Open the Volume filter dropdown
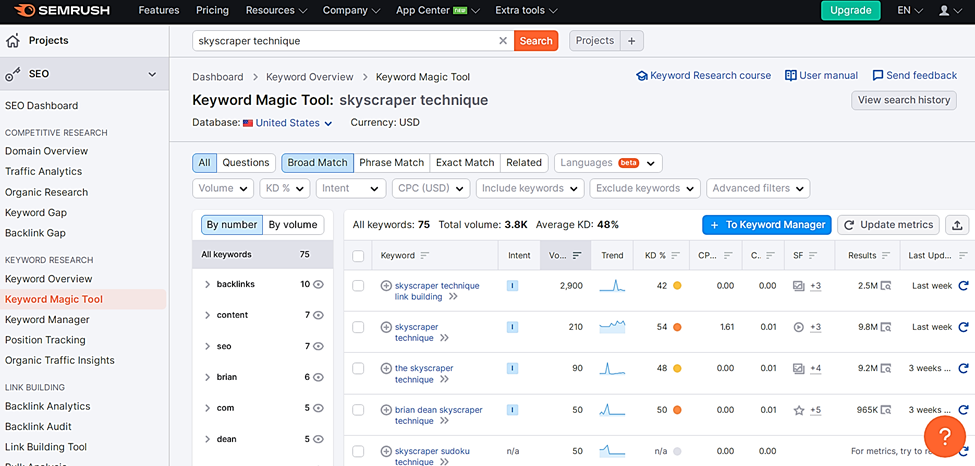975x466 pixels. (x=223, y=189)
